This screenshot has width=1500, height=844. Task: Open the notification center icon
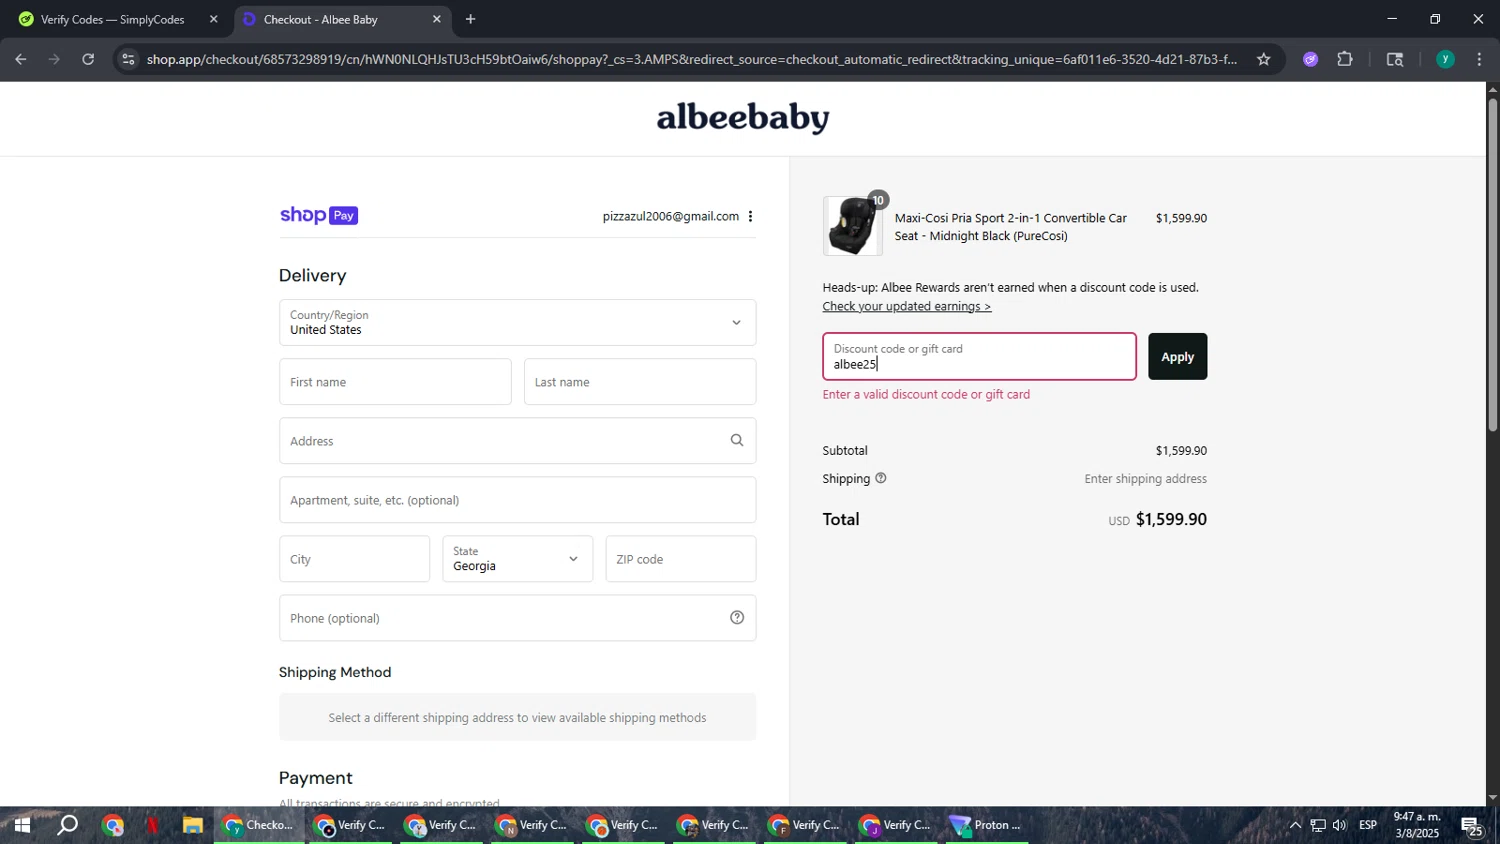[1473, 826]
